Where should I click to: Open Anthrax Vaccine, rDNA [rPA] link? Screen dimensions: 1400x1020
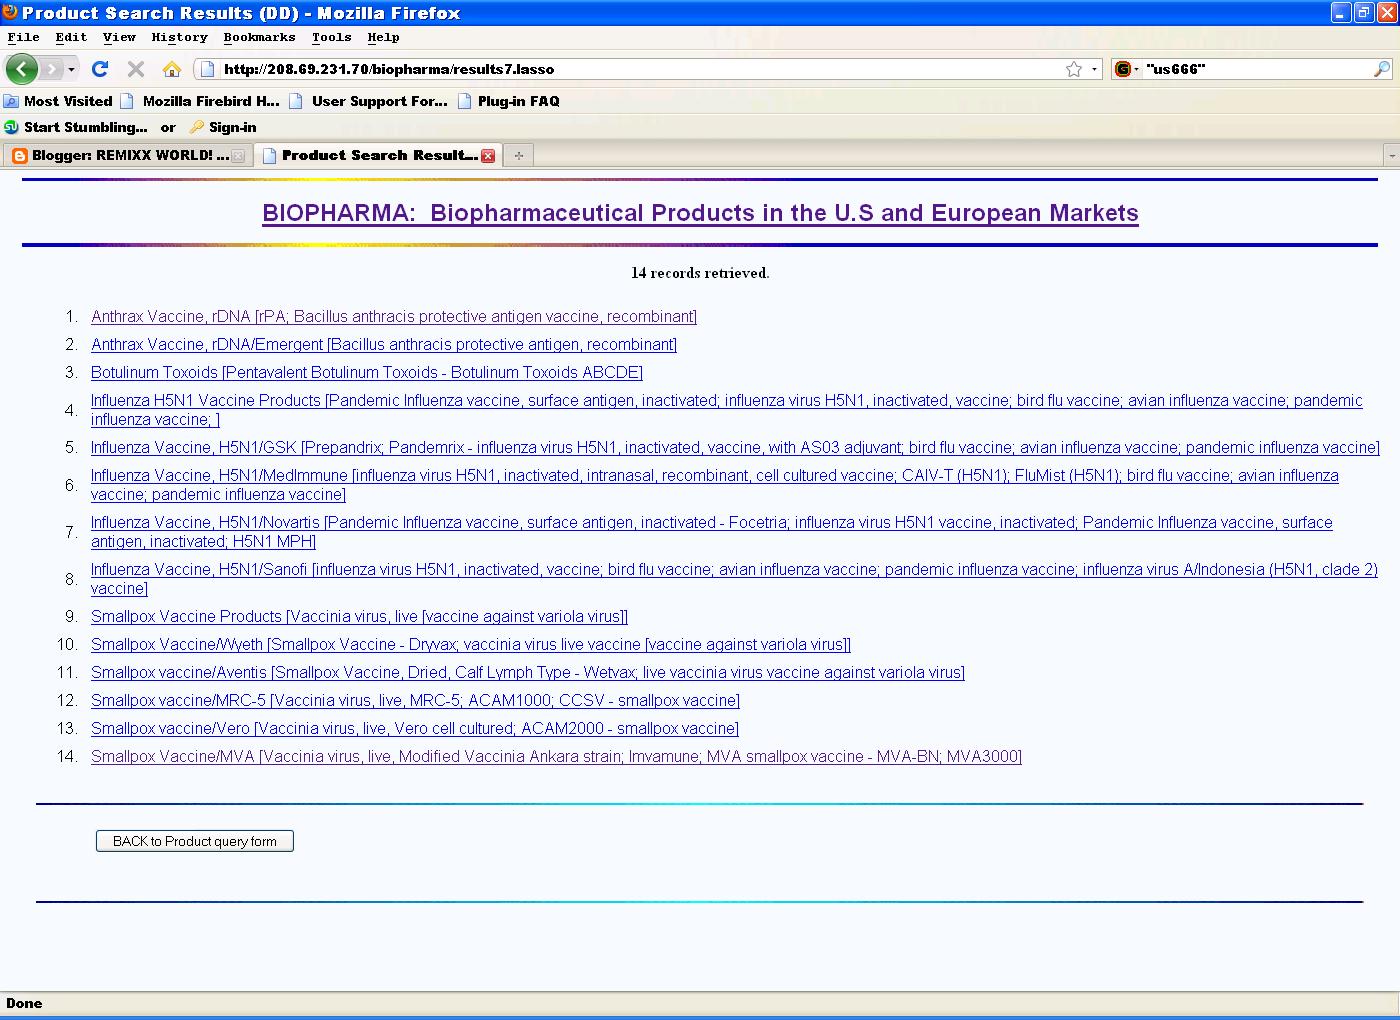tap(394, 316)
